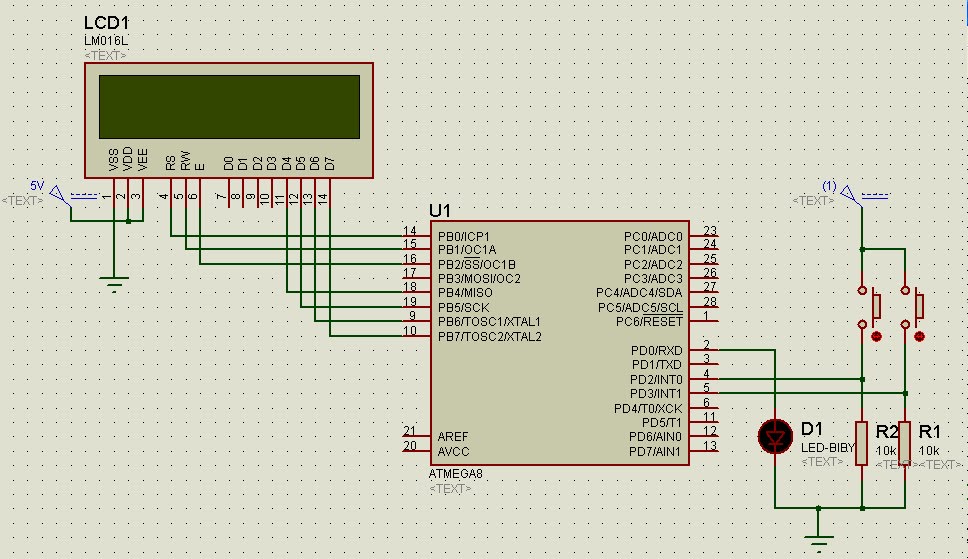Screen dimensions: 968x559
Task: Click the LM016L part value label
Action: (106, 41)
